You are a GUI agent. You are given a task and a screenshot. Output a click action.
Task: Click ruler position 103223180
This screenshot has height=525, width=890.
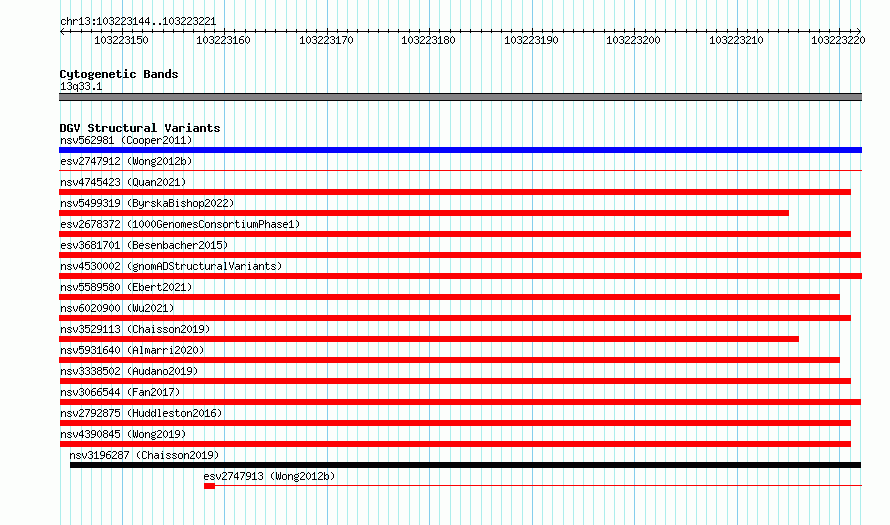click(x=428, y=40)
